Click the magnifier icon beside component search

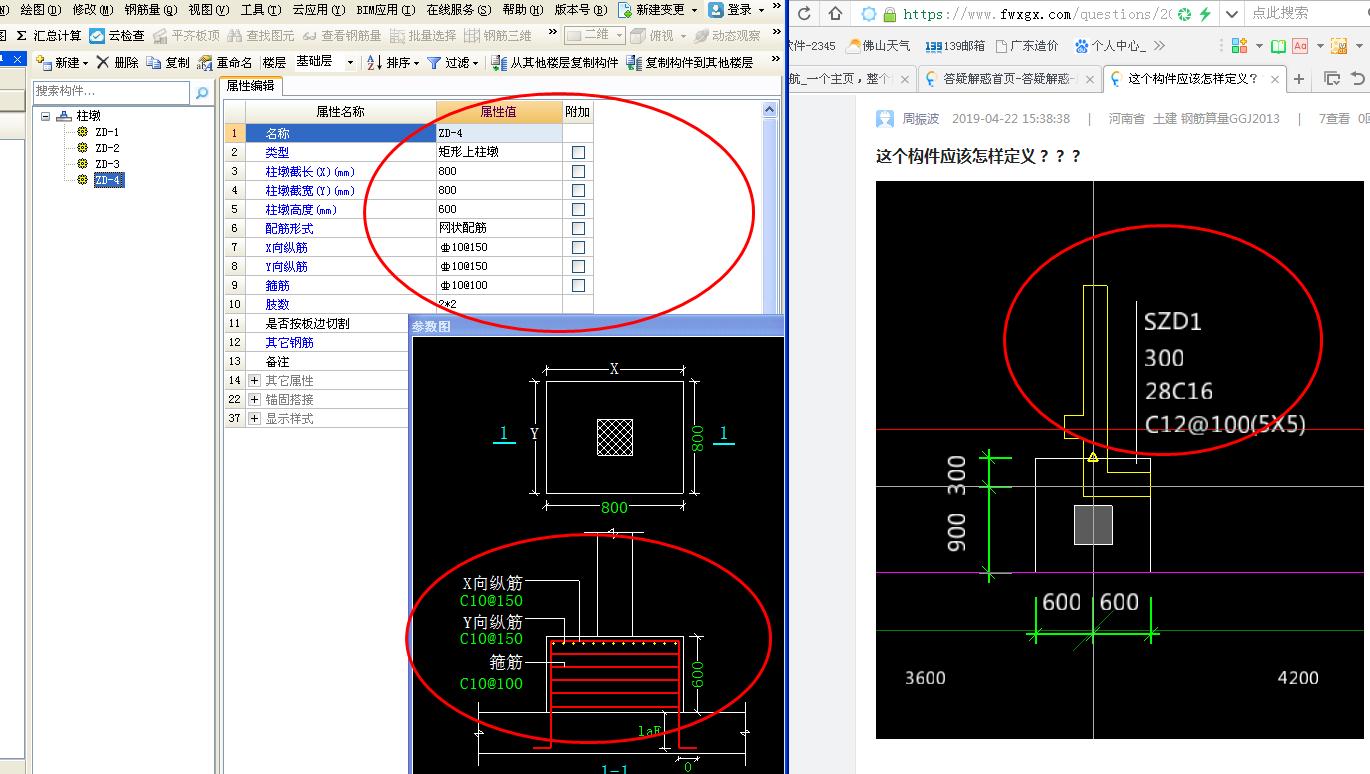click(x=201, y=92)
